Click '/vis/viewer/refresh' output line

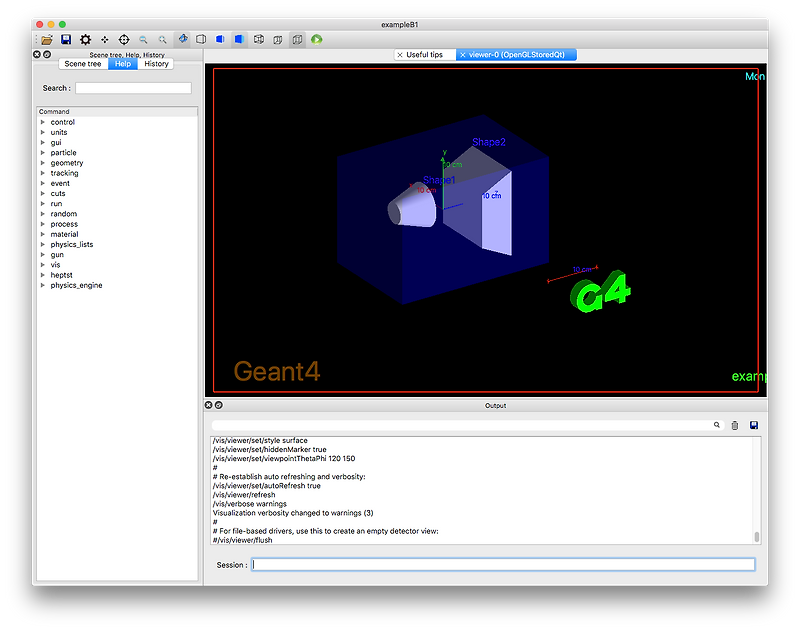[244, 495]
